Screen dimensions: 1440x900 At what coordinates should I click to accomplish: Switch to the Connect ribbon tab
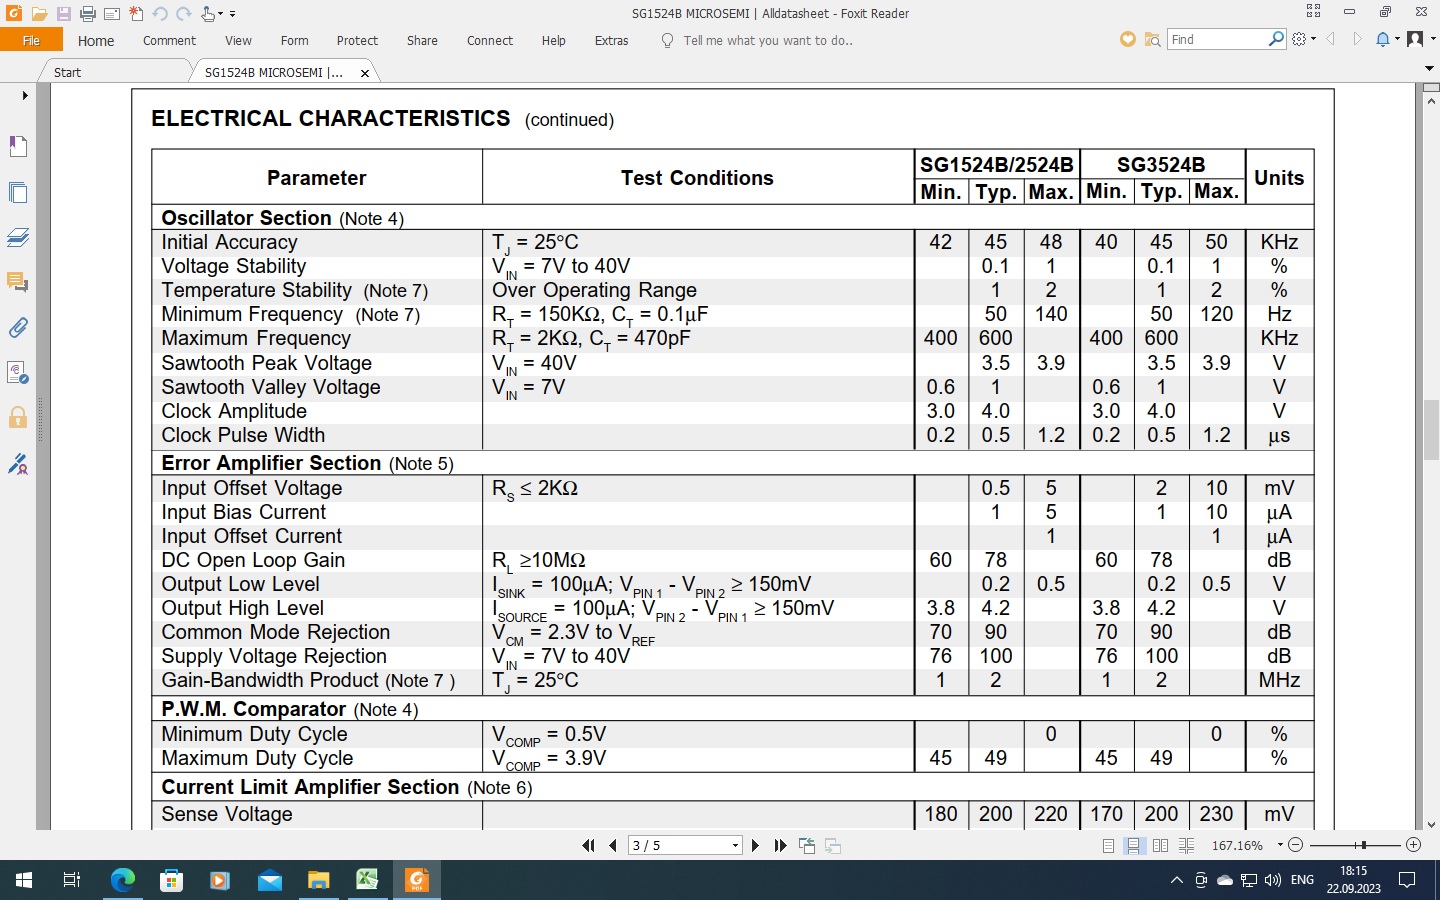pyautogui.click(x=490, y=41)
